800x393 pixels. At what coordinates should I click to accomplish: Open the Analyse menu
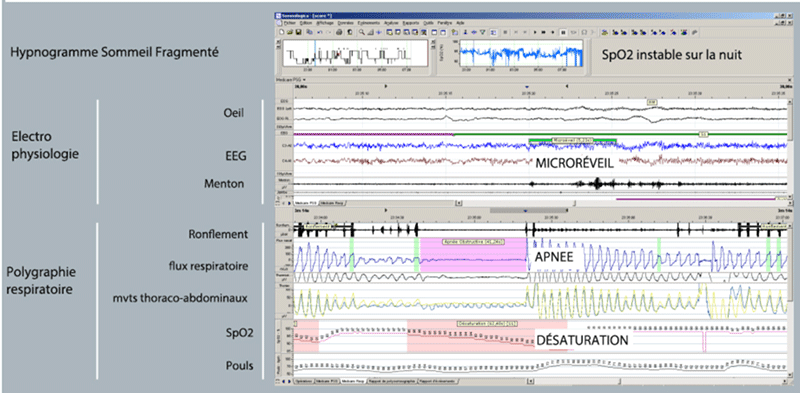pos(391,23)
